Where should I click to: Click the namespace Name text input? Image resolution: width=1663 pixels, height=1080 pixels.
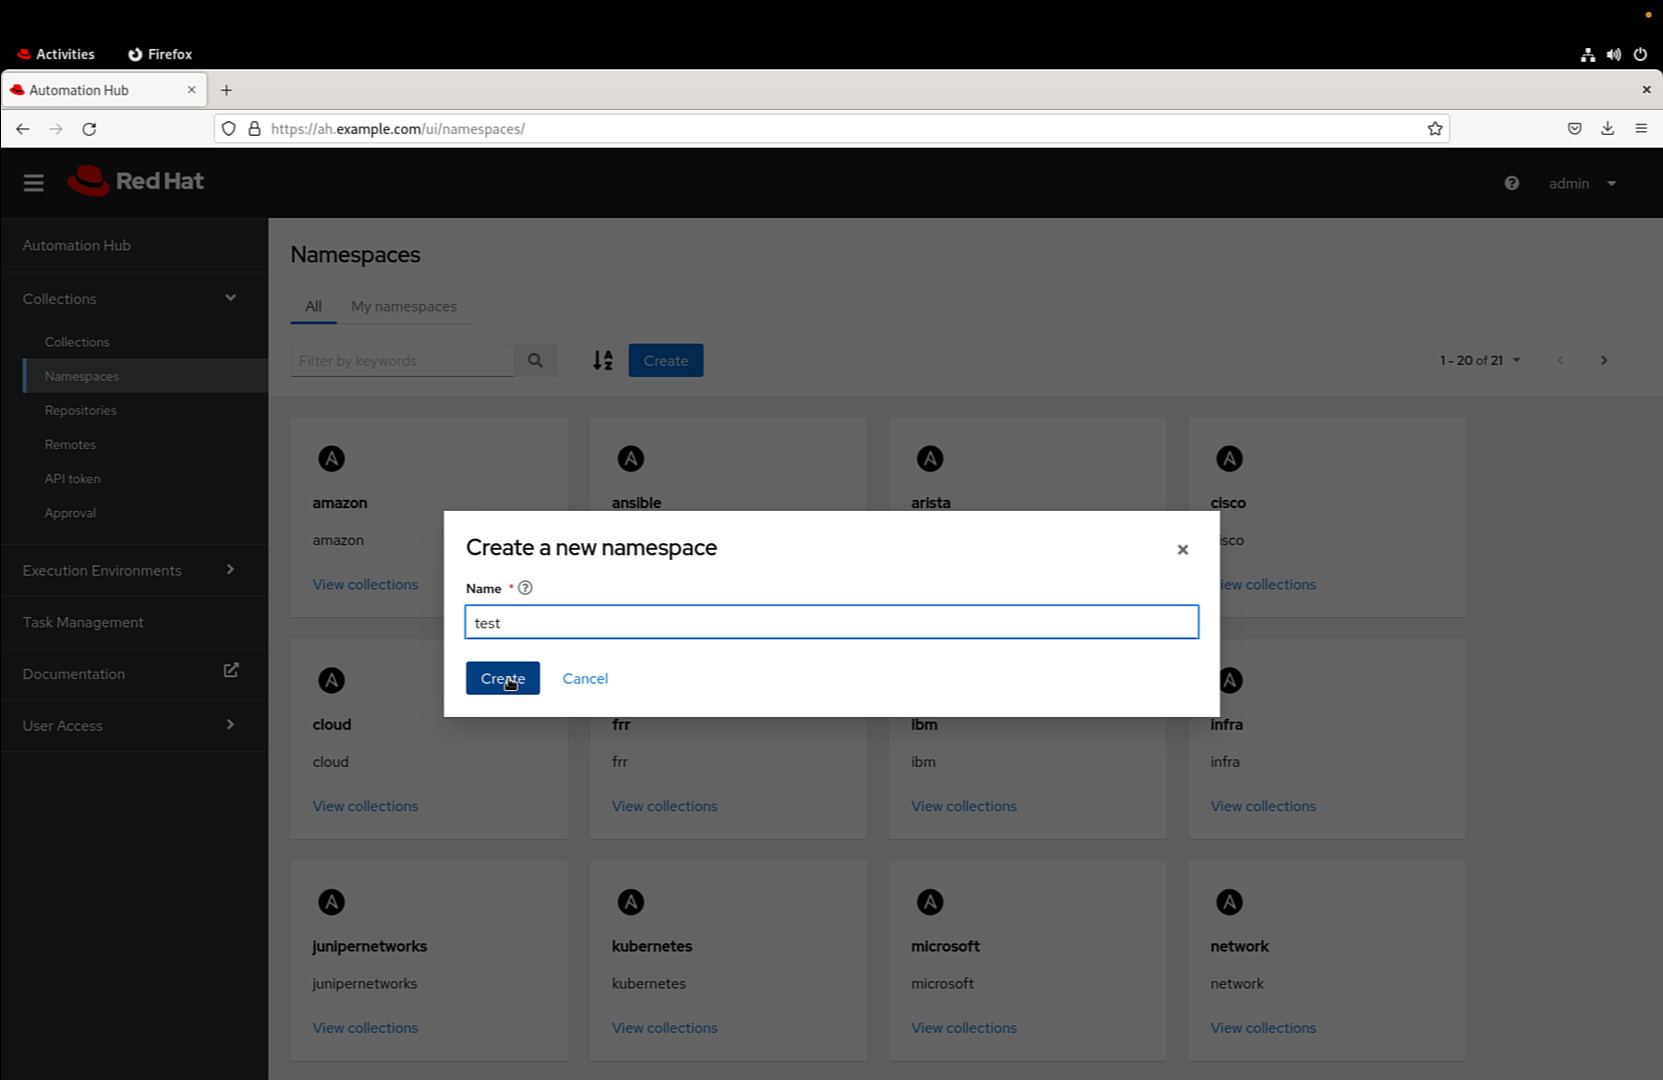[831, 622]
